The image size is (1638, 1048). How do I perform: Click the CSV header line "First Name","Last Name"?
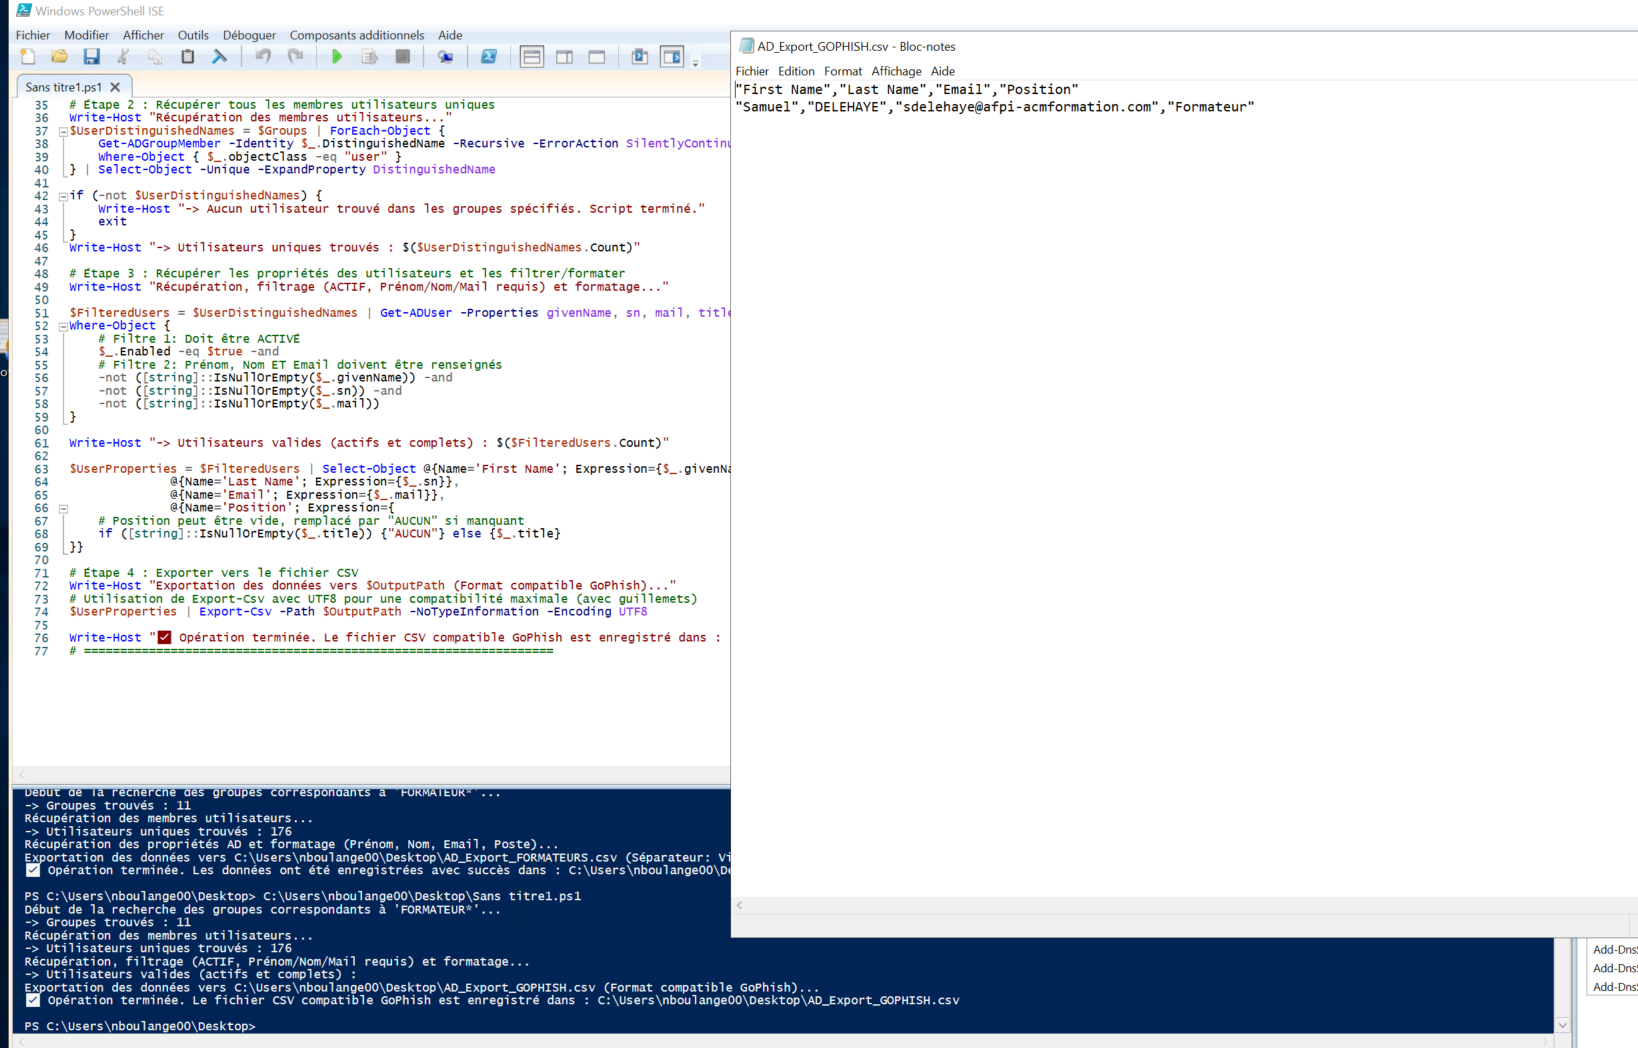coord(907,89)
